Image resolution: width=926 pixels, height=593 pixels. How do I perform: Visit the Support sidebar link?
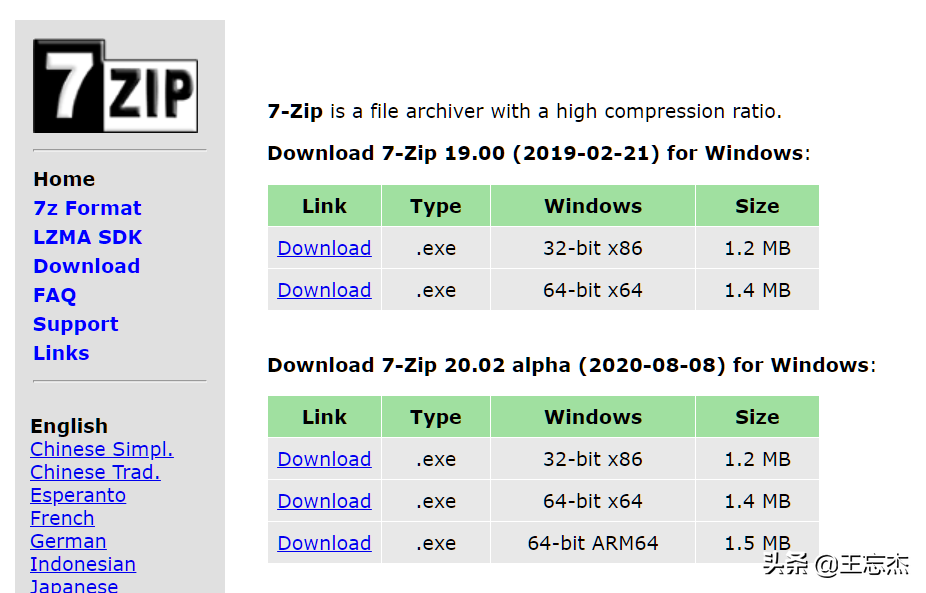pos(76,324)
